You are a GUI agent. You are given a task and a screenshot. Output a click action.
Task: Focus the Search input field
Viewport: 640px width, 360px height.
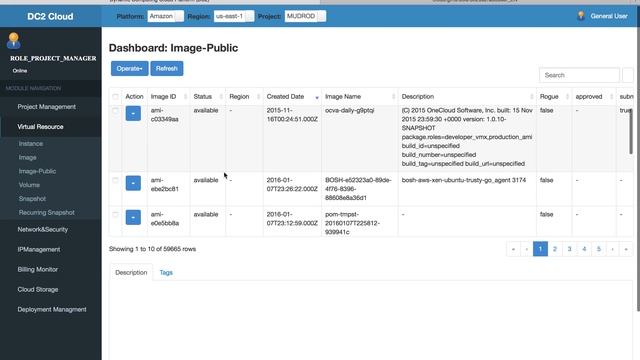pyautogui.click(x=579, y=76)
